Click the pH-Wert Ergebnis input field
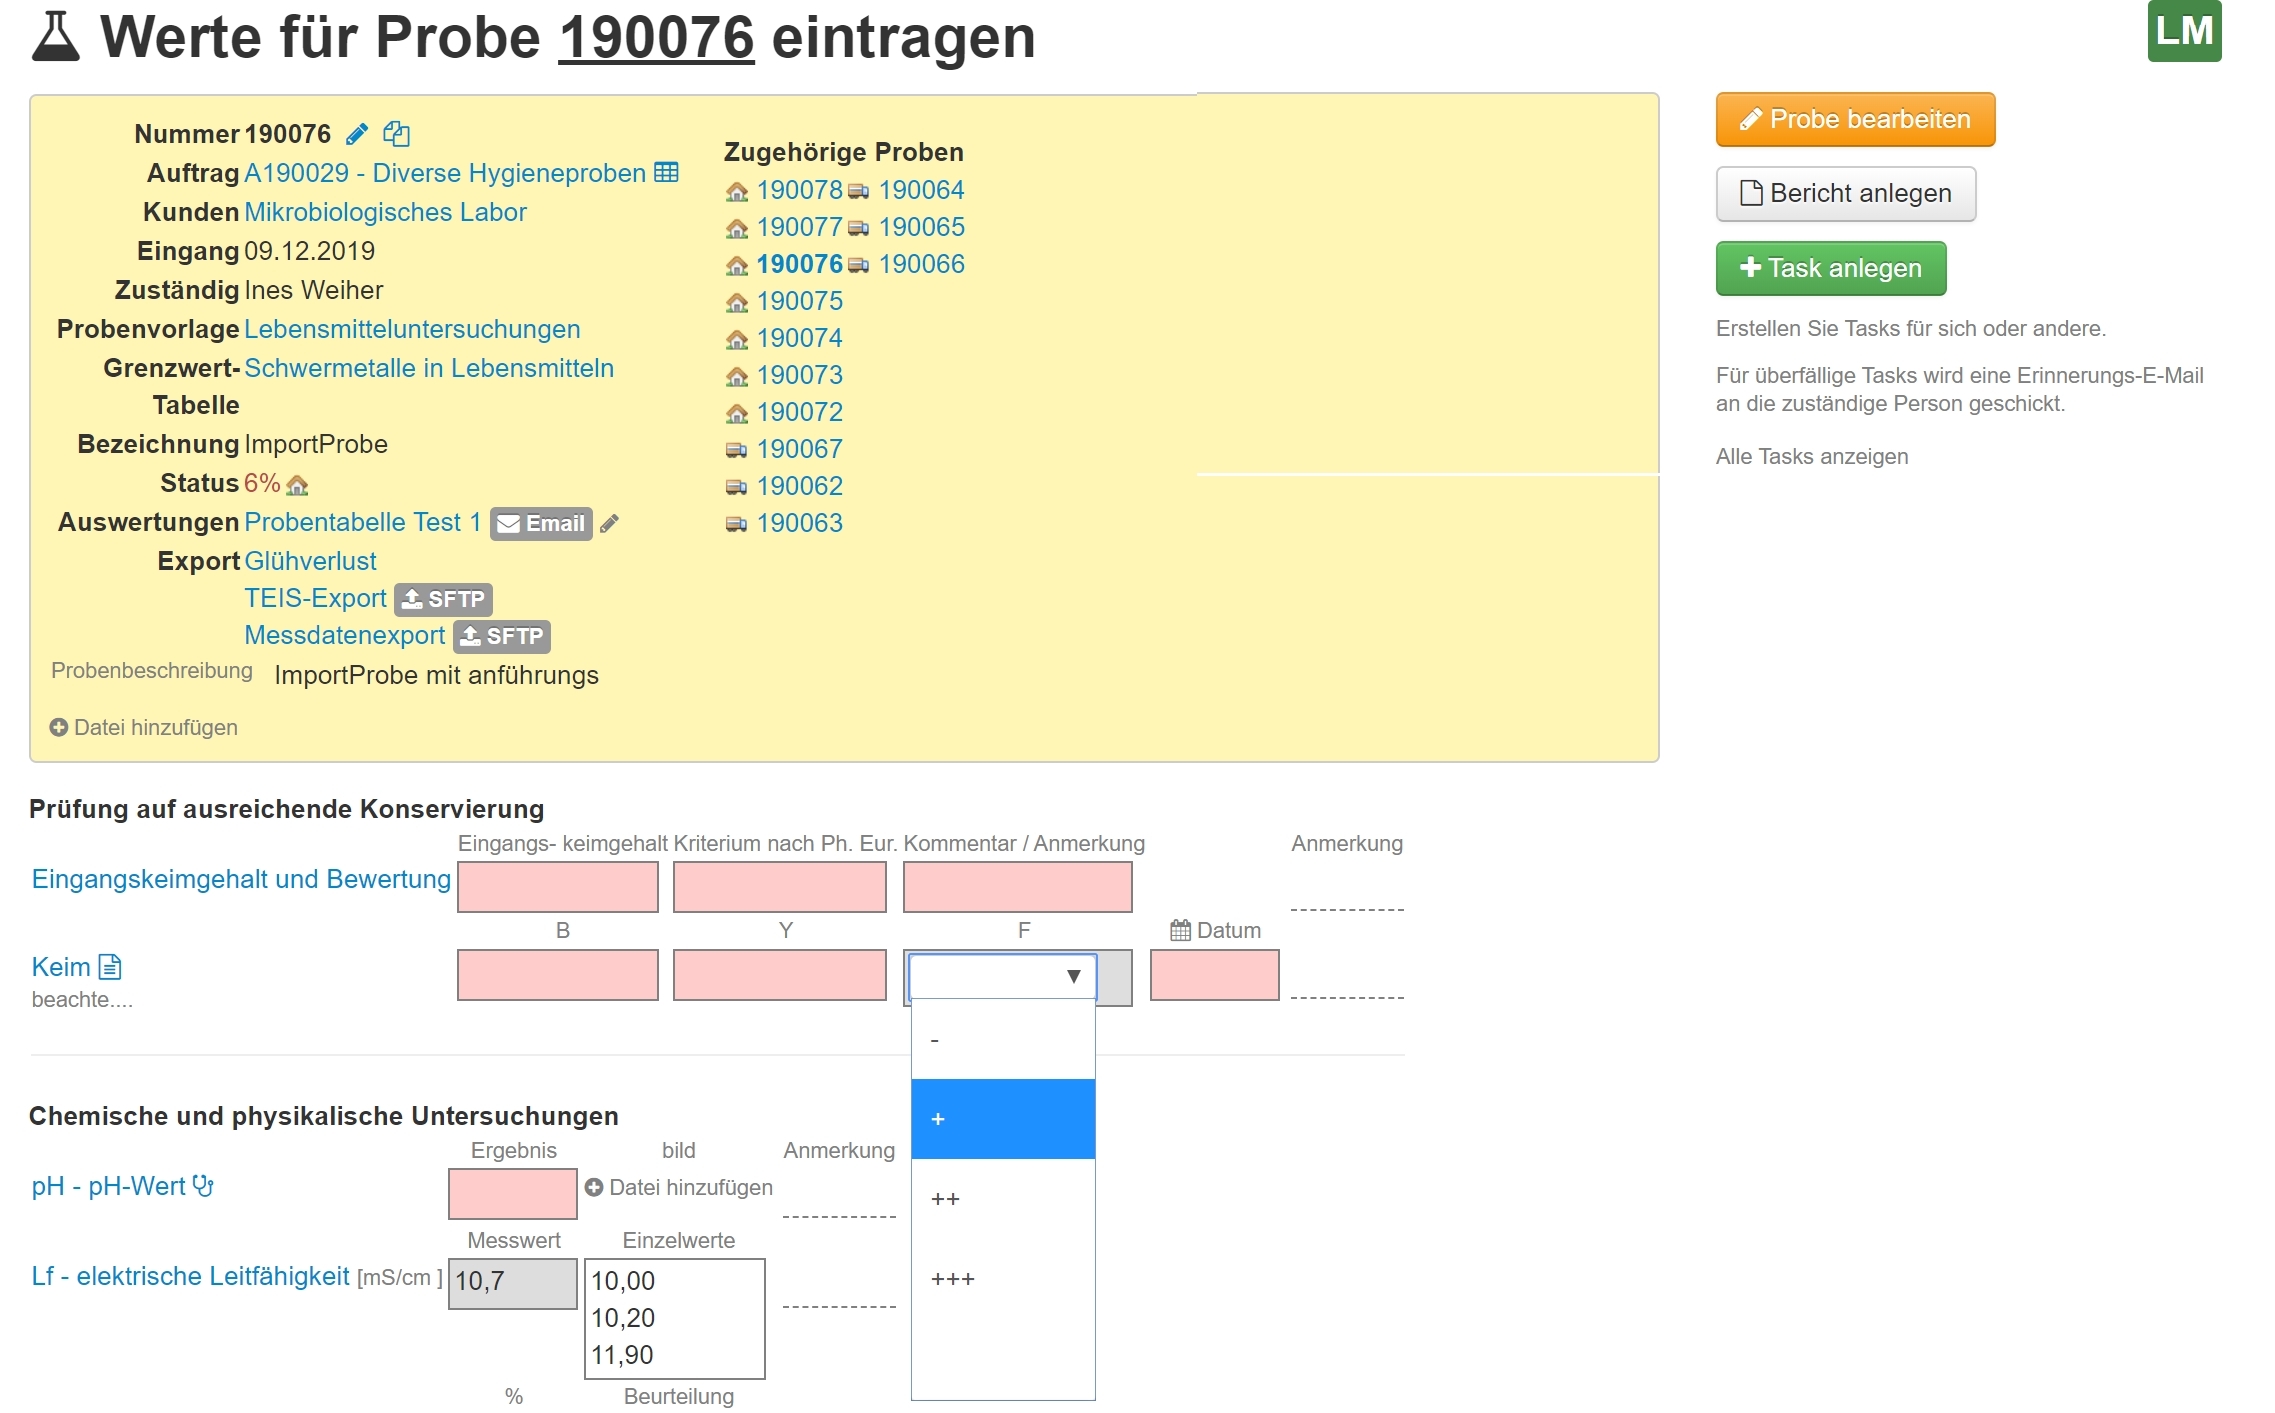Image resolution: width=2275 pixels, height=1413 pixels. pos(512,1194)
